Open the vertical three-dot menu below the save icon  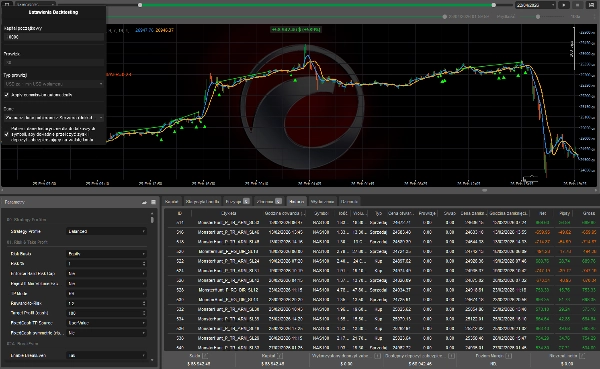pyautogui.click(x=594, y=16)
